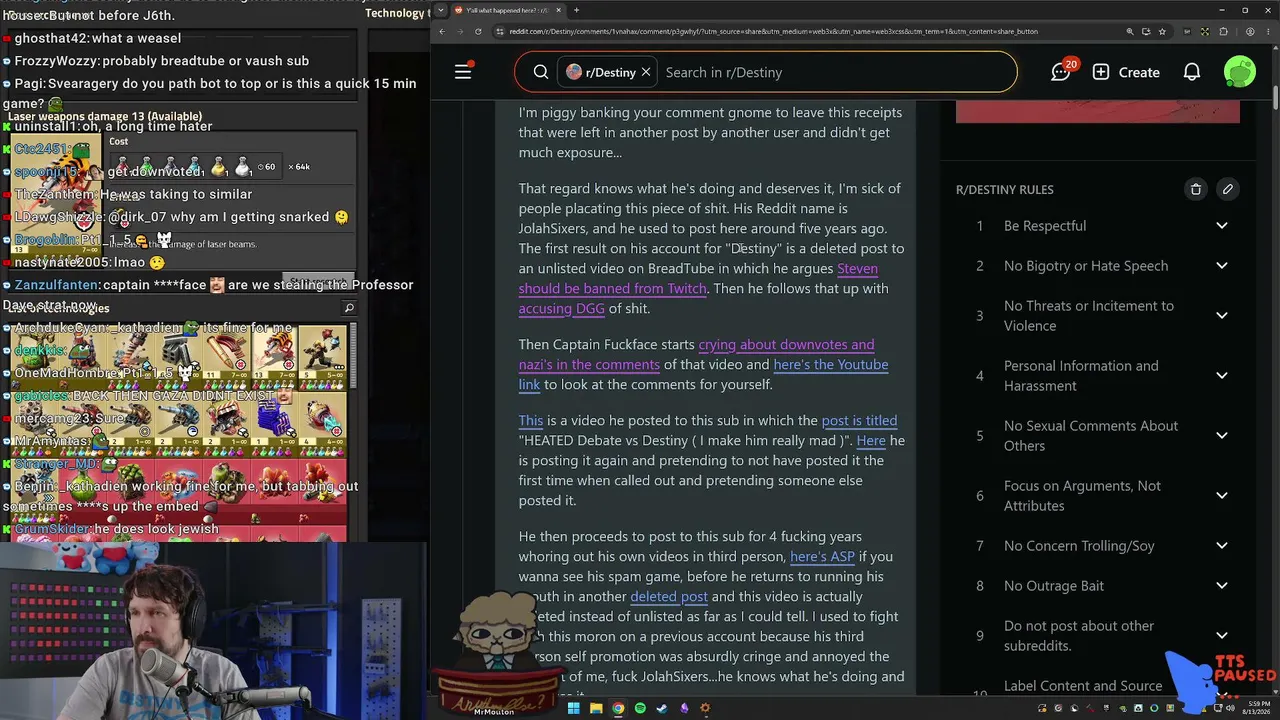Click the 'This' link starting the paragraph

531,421
